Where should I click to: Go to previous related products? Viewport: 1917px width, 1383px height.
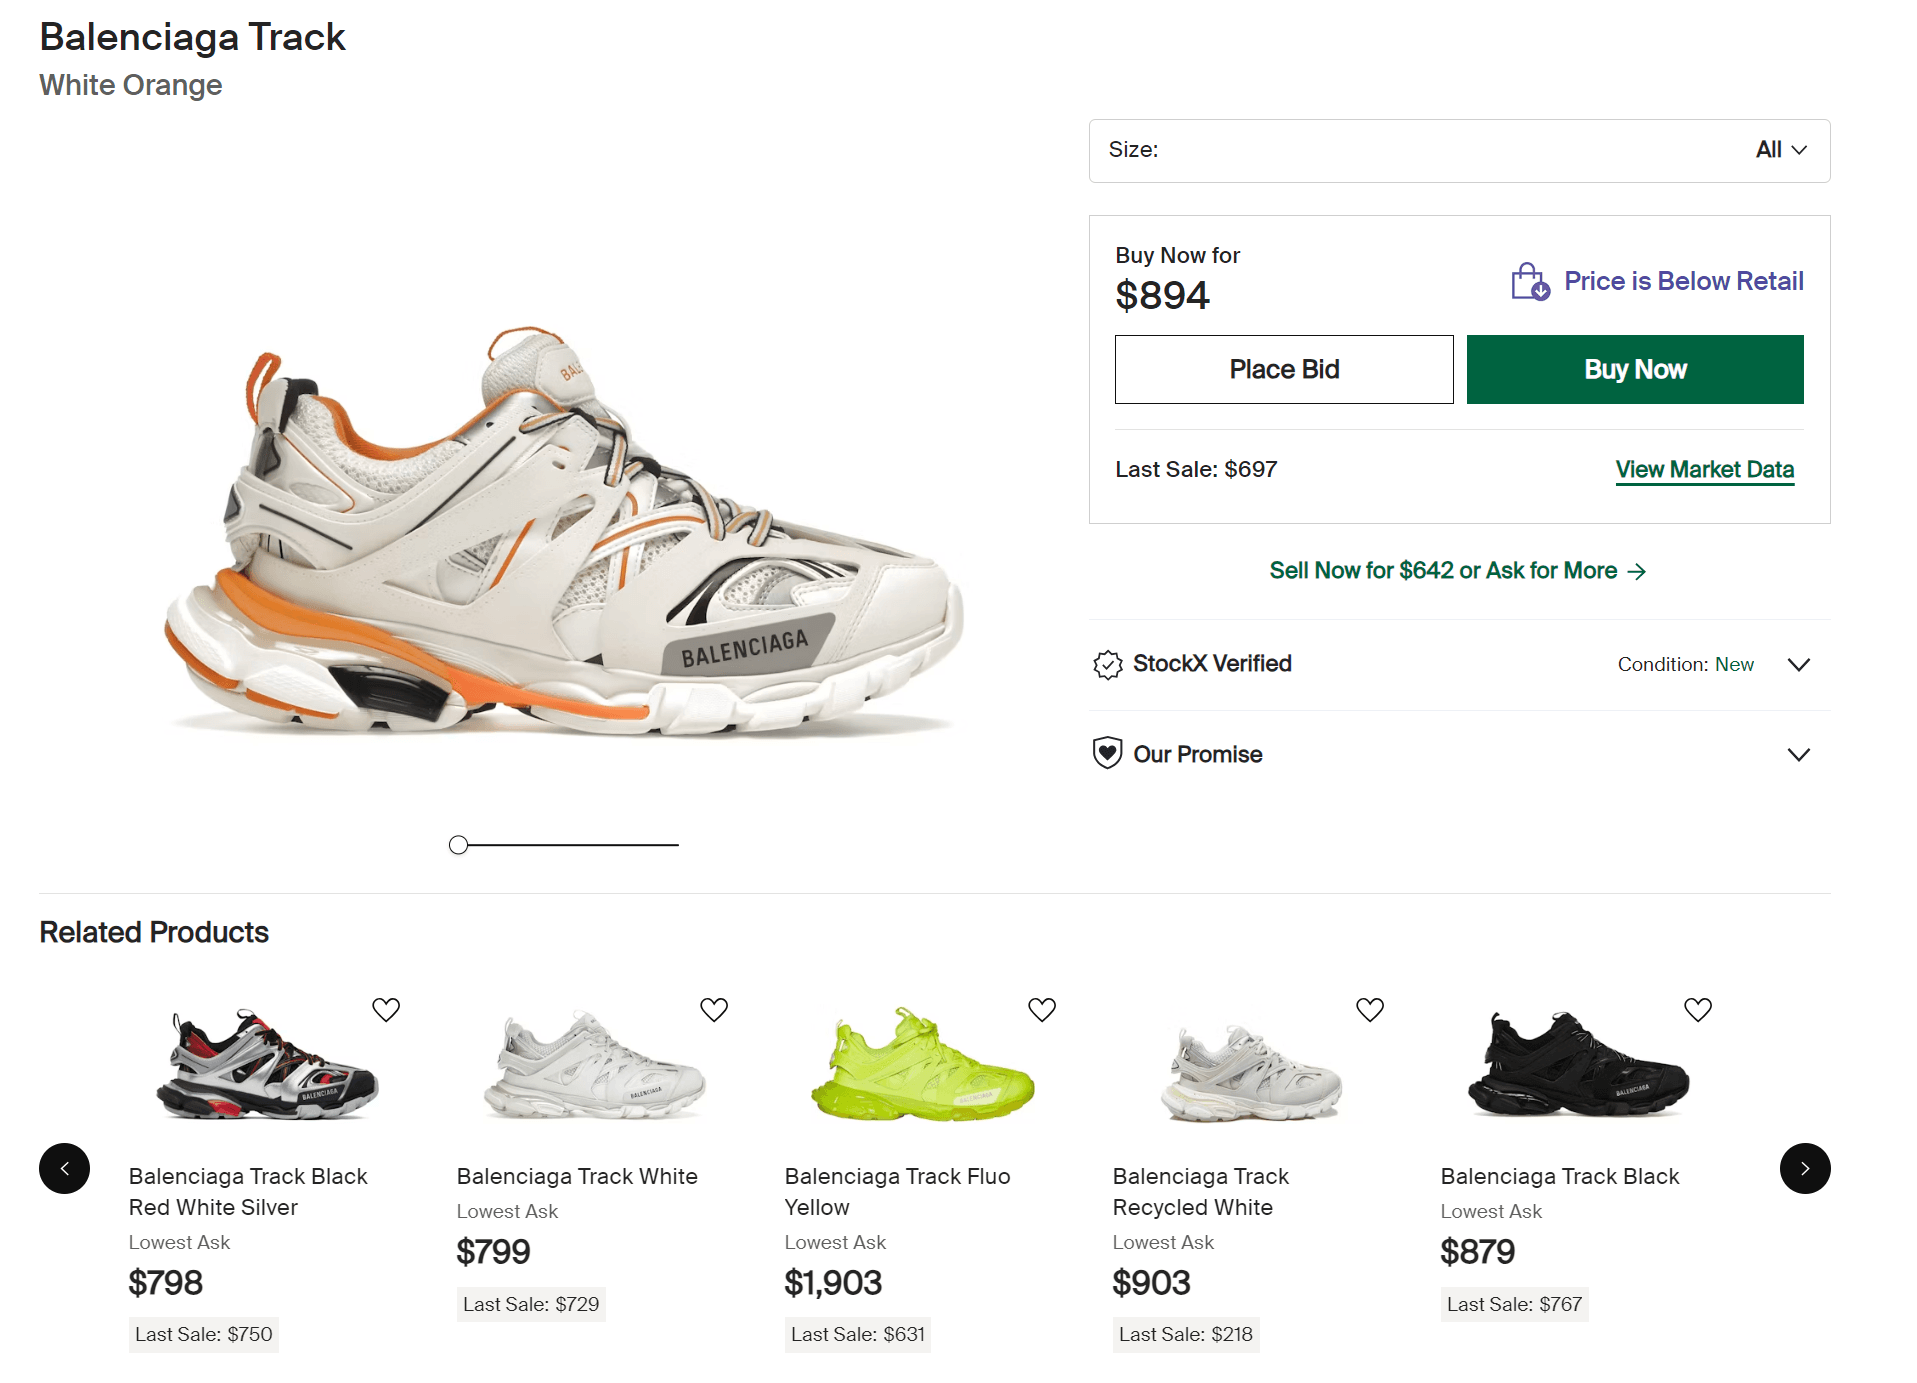coord(65,1168)
